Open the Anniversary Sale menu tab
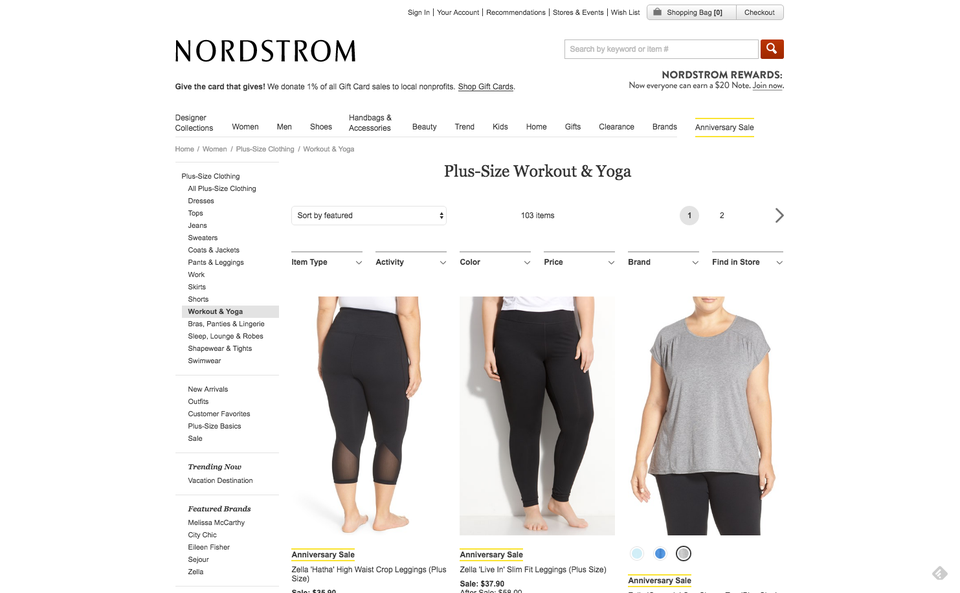 point(724,127)
